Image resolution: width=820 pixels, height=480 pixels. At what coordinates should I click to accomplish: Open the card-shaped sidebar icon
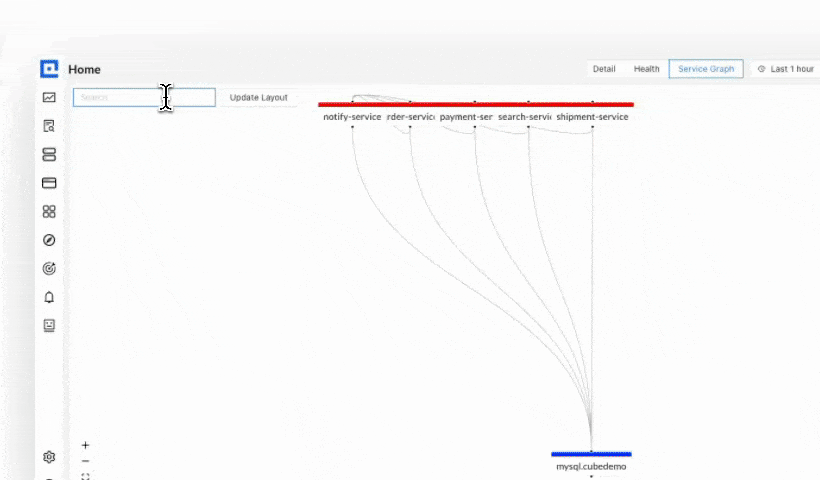pyautogui.click(x=49, y=183)
